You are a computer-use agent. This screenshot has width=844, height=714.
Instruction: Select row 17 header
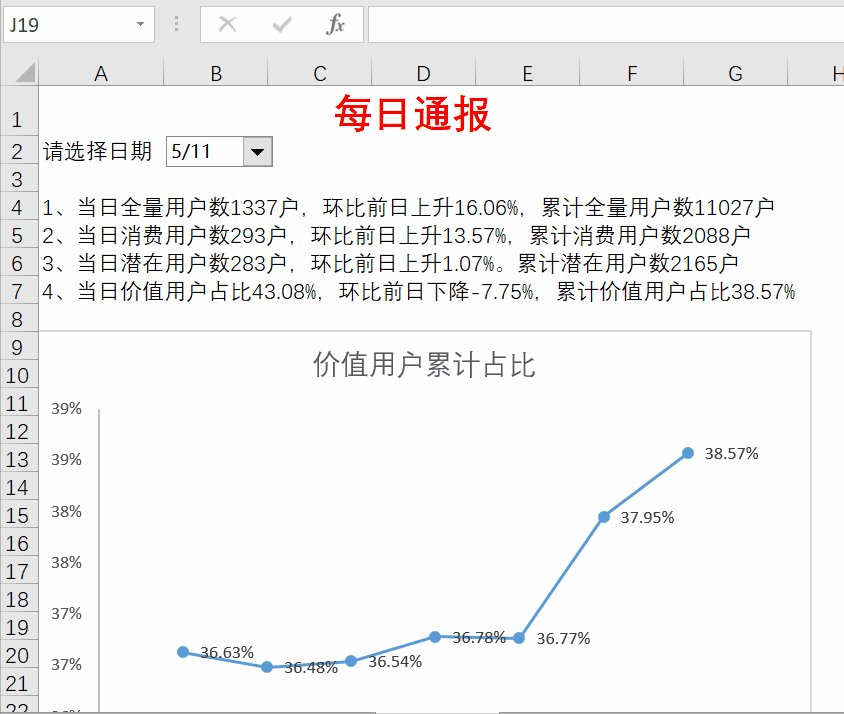[19, 571]
